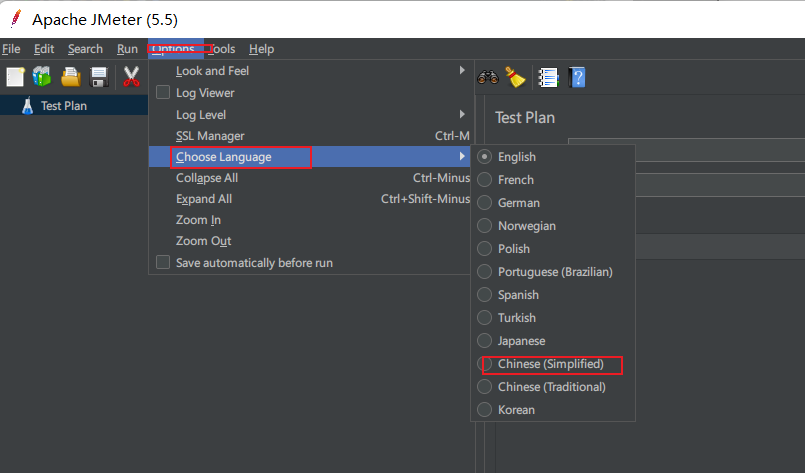Viewport: 805px width, 473px height.
Task: Click the New test plan icon
Action: click(15, 77)
